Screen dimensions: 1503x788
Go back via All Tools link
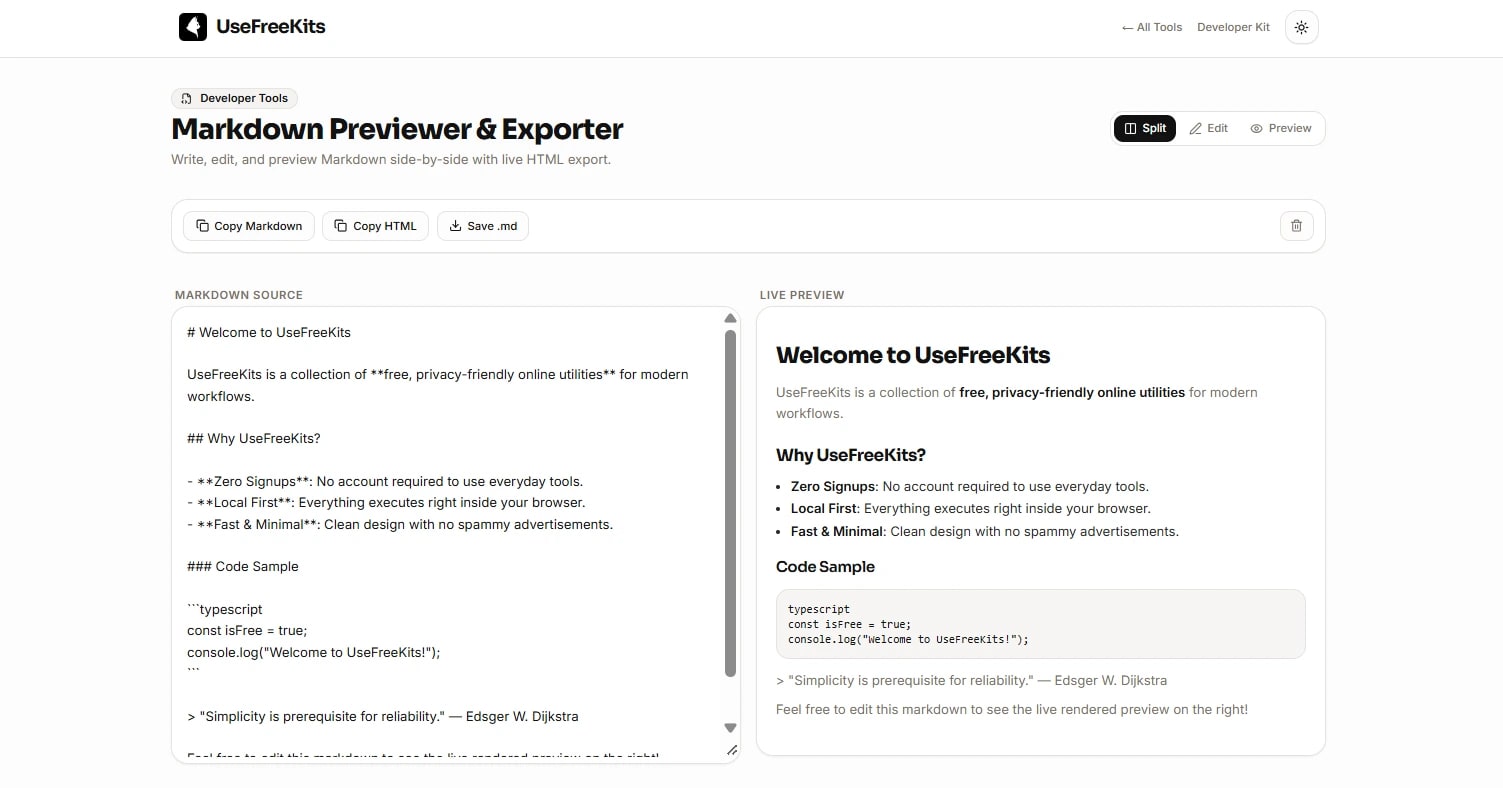point(1152,27)
